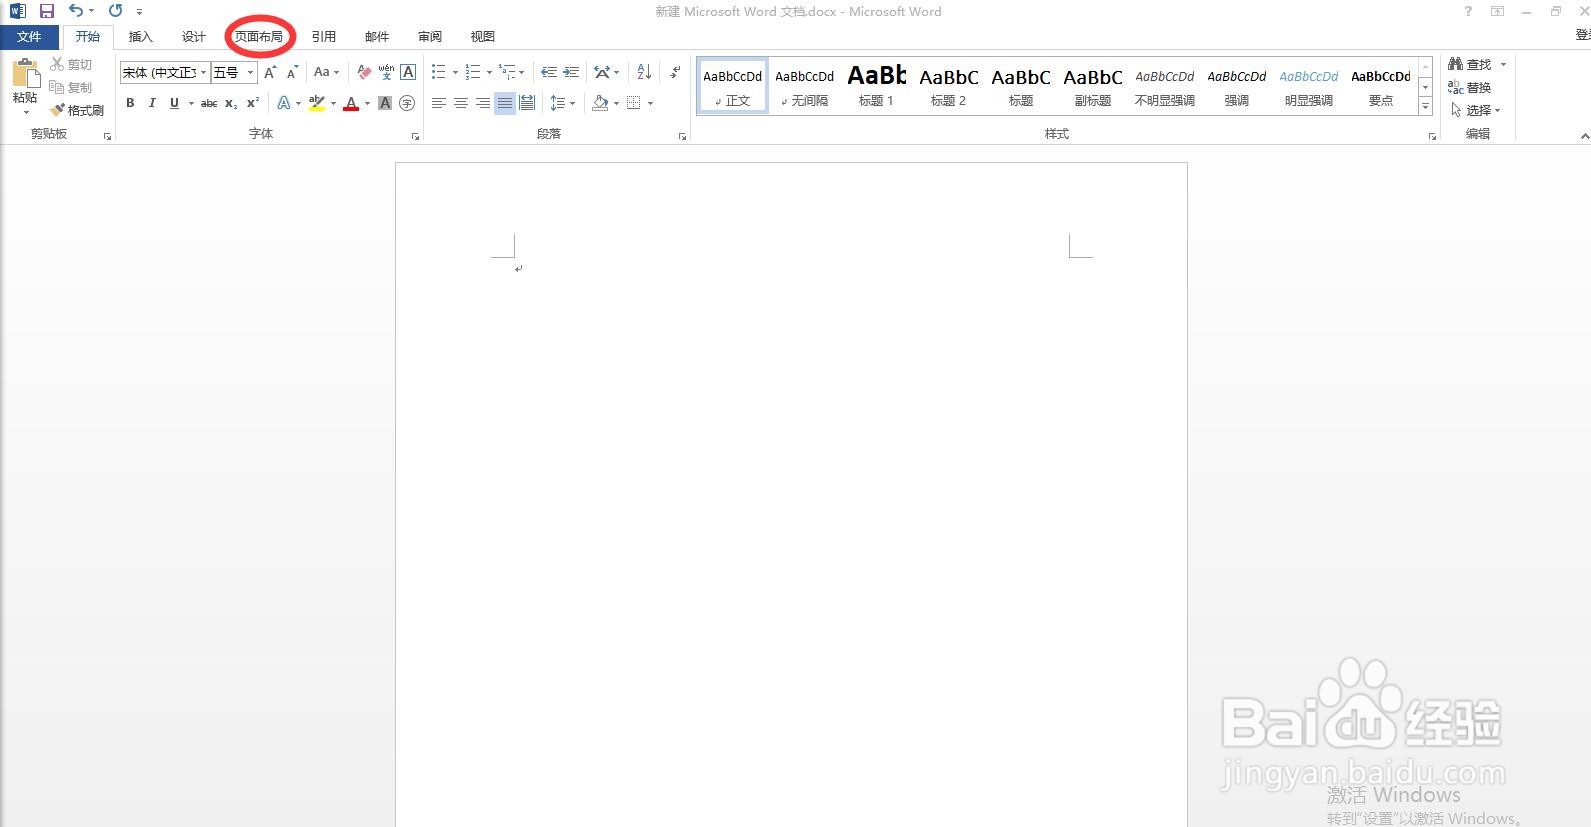
Task: Align text right
Action: 483,103
